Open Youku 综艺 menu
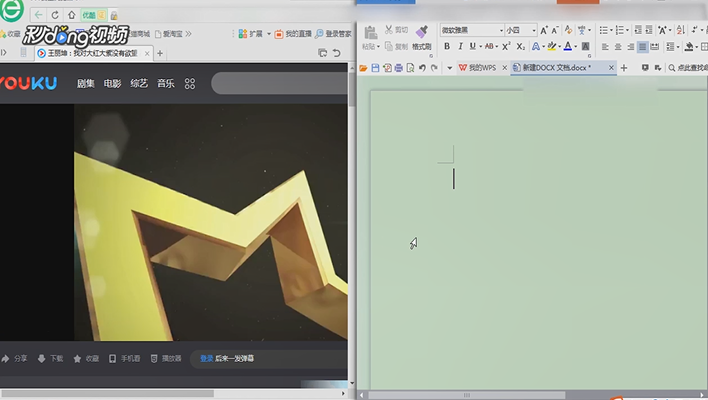The width and height of the screenshot is (708, 400). [x=139, y=84]
